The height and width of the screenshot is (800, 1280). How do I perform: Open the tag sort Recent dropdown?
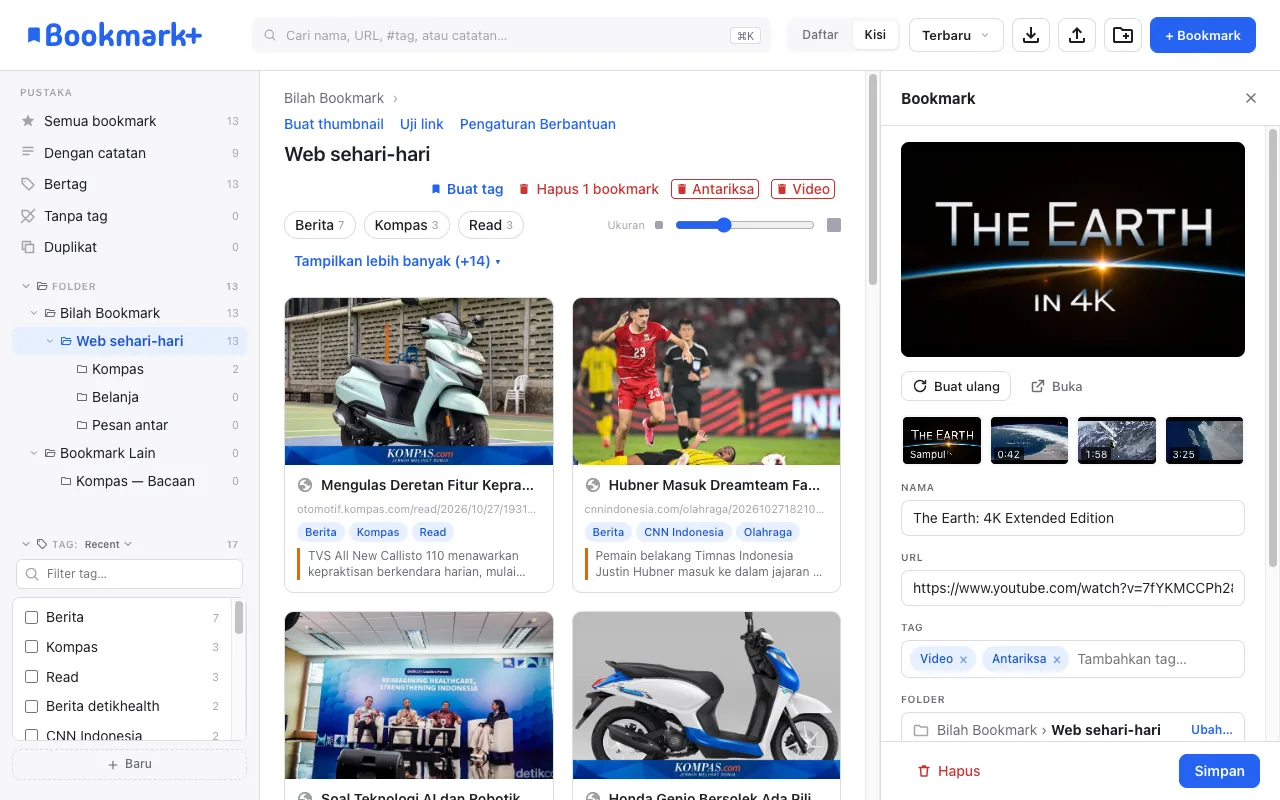pyautogui.click(x=108, y=544)
